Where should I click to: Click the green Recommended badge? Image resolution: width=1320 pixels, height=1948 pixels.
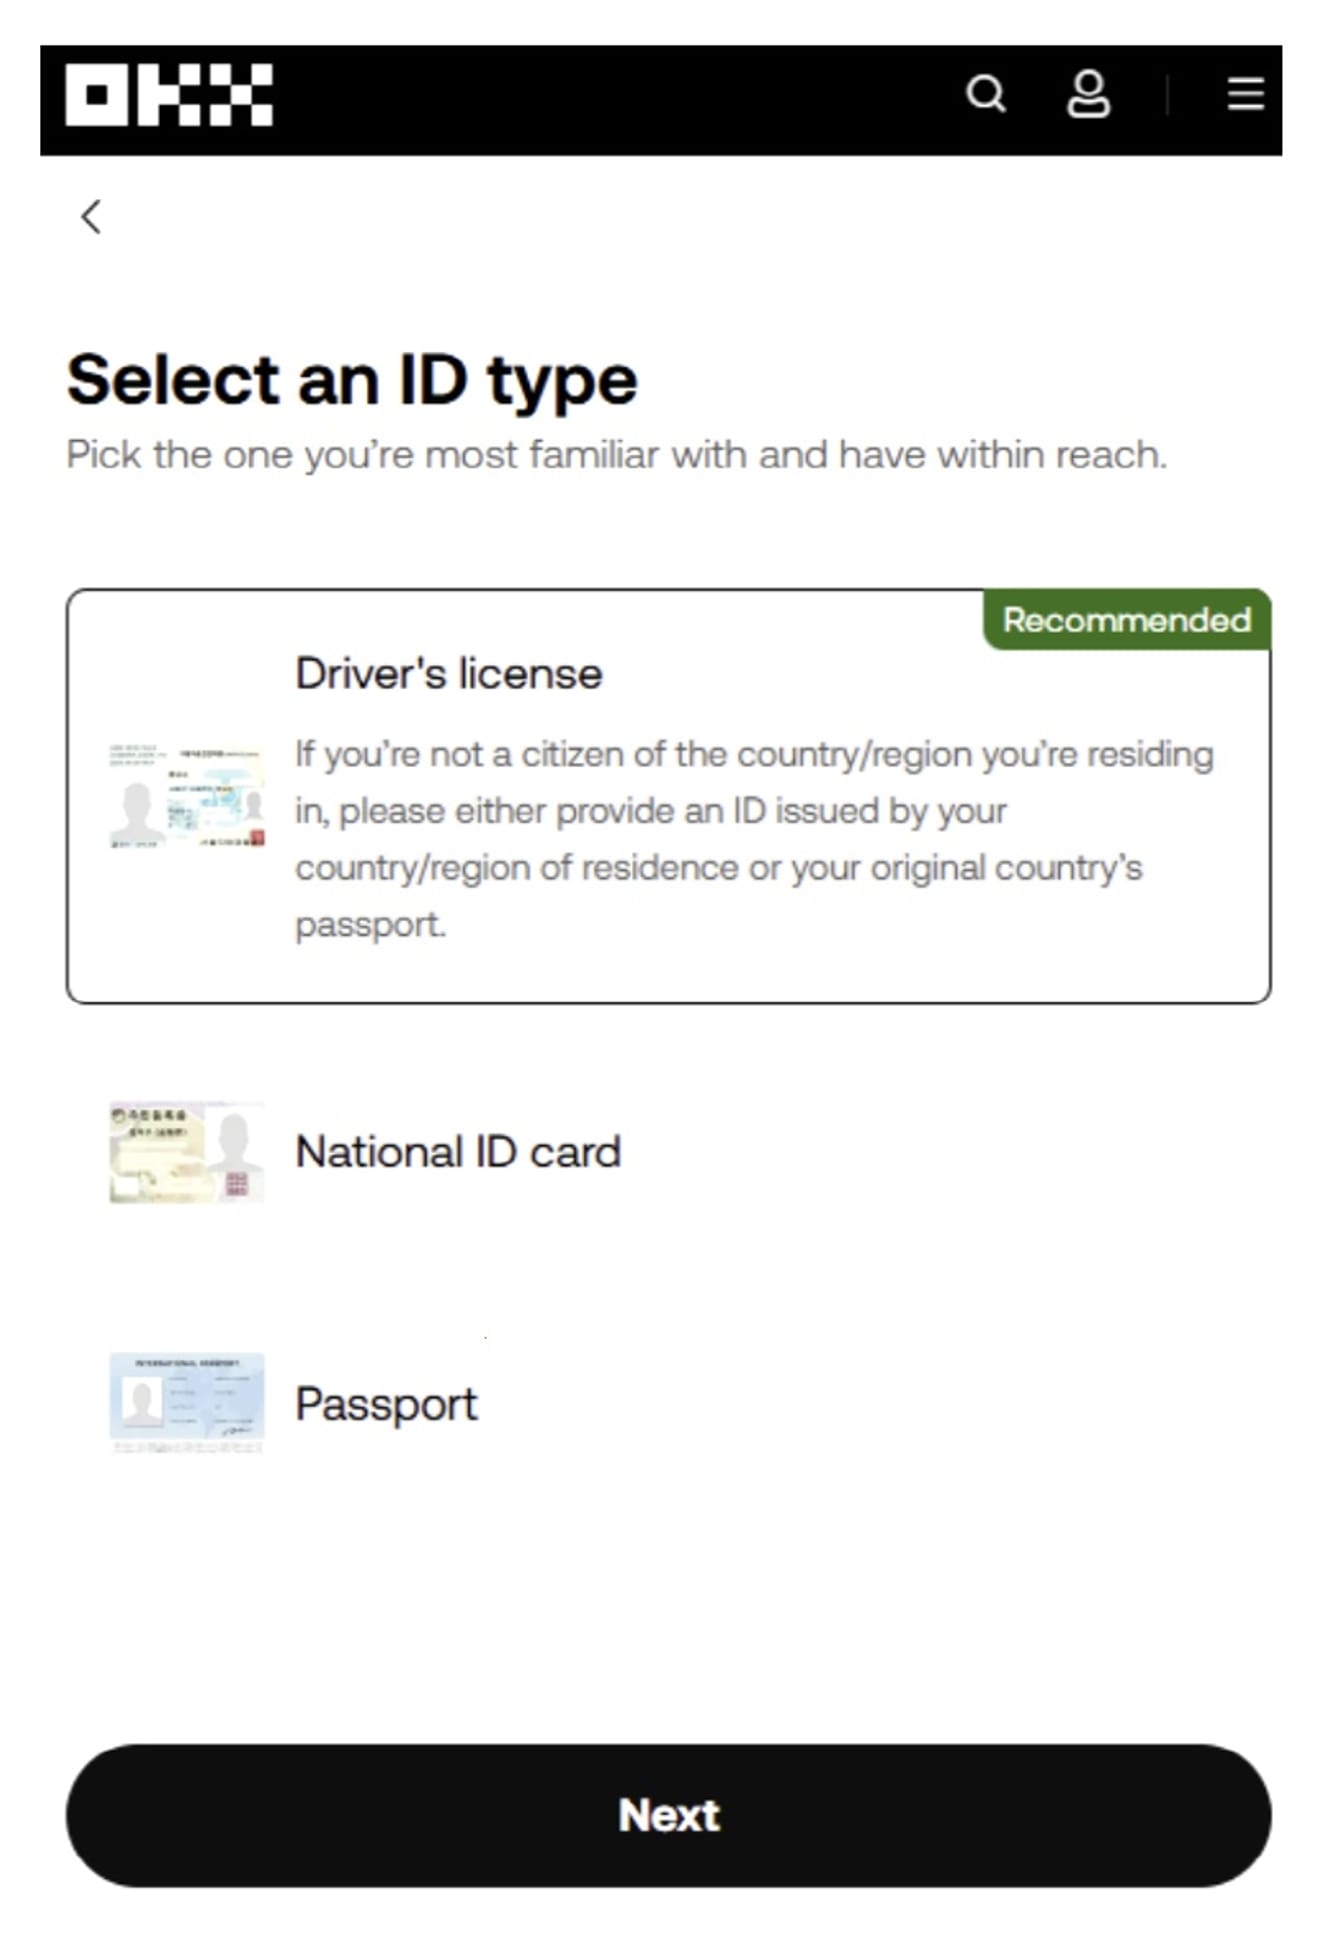[1127, 620]
